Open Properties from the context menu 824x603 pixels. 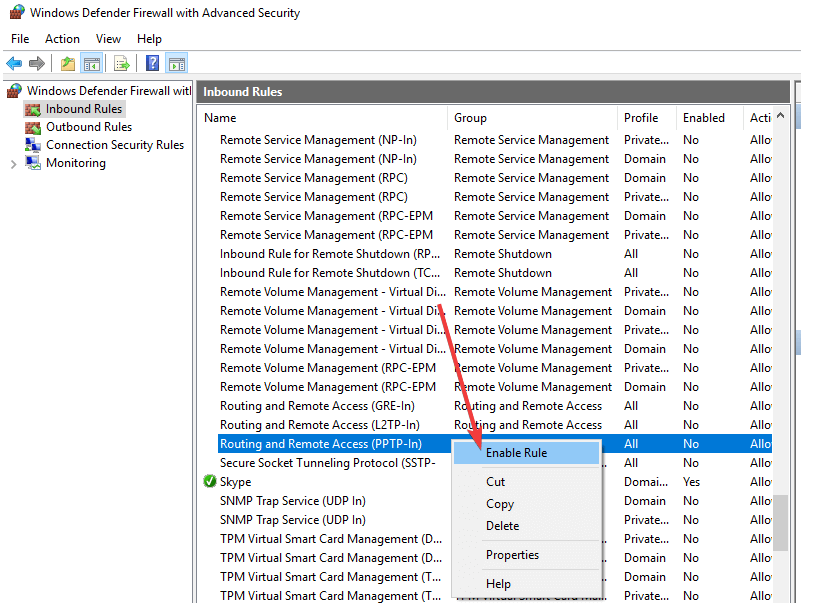[527, 555]
